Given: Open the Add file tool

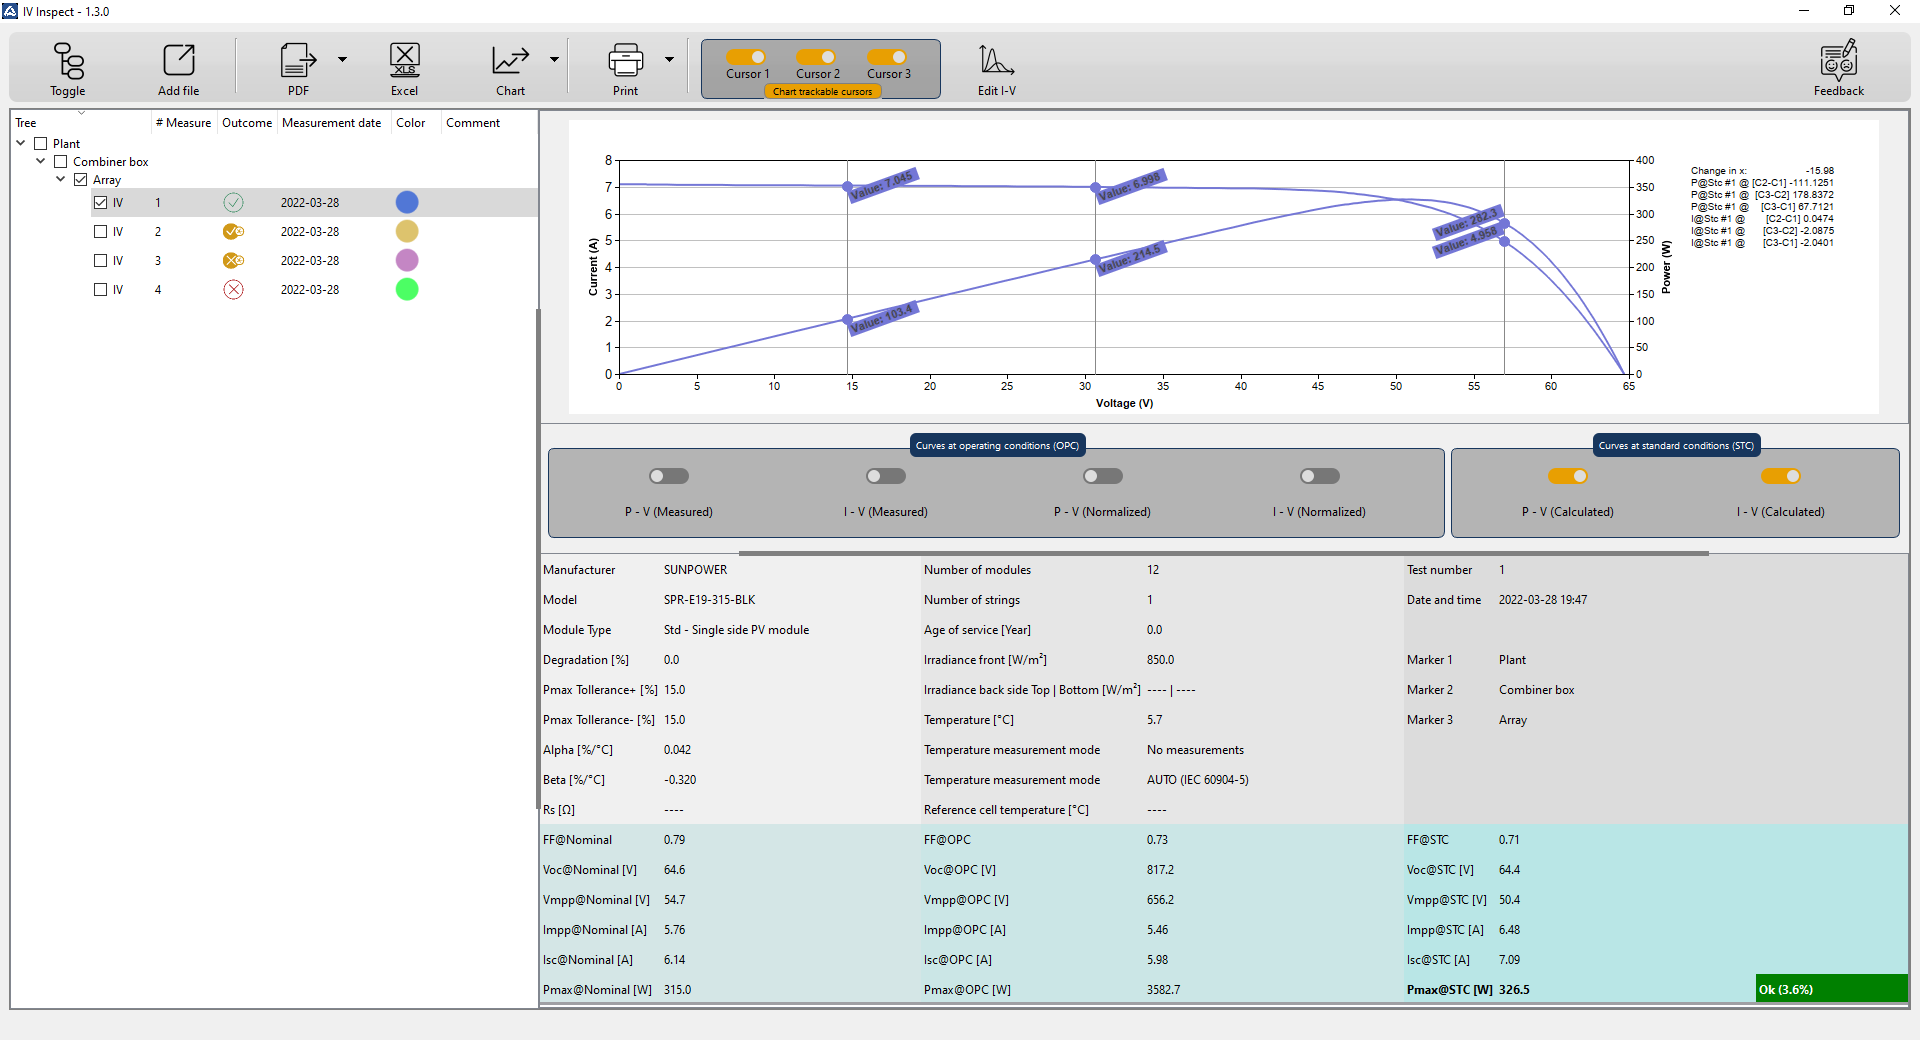Looking at the screenshot, I should [x=178, y=62].
